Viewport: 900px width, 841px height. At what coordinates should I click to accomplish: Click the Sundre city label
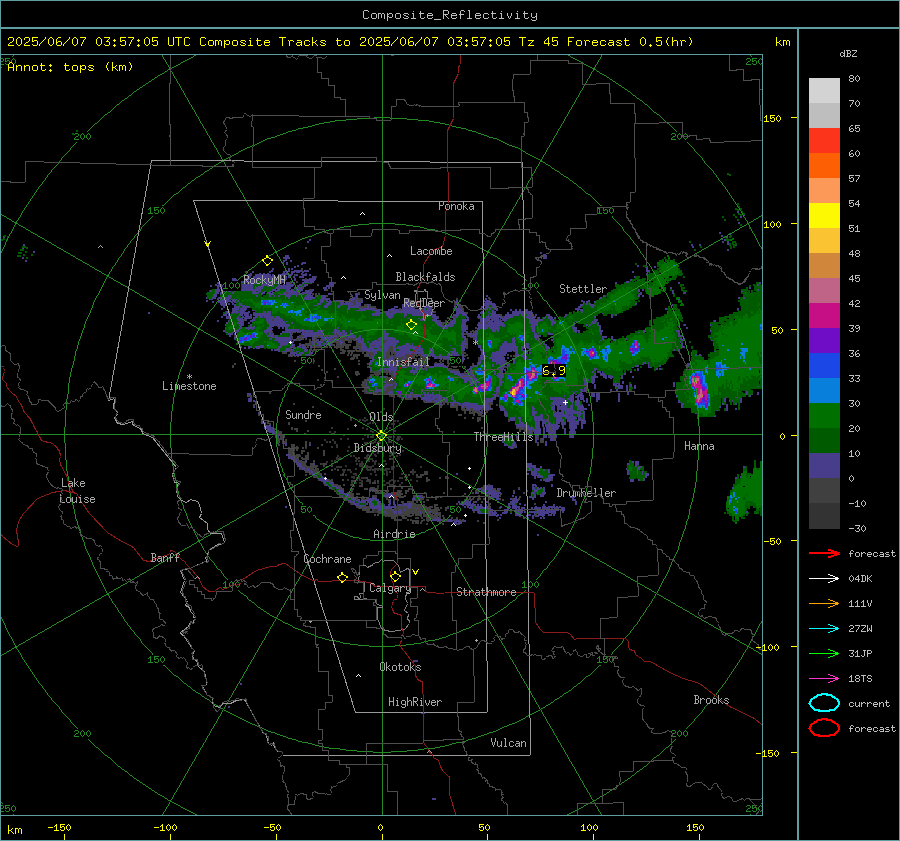click(303, 415)
